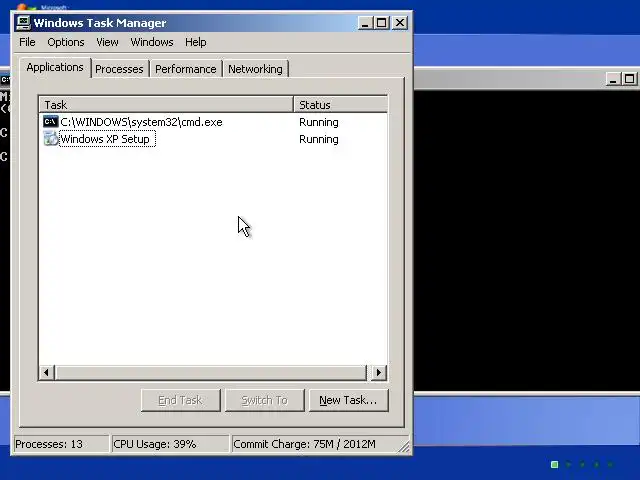Minimize the command prompt window behind
The image size is (640, 480).
[x=613, y=79]
